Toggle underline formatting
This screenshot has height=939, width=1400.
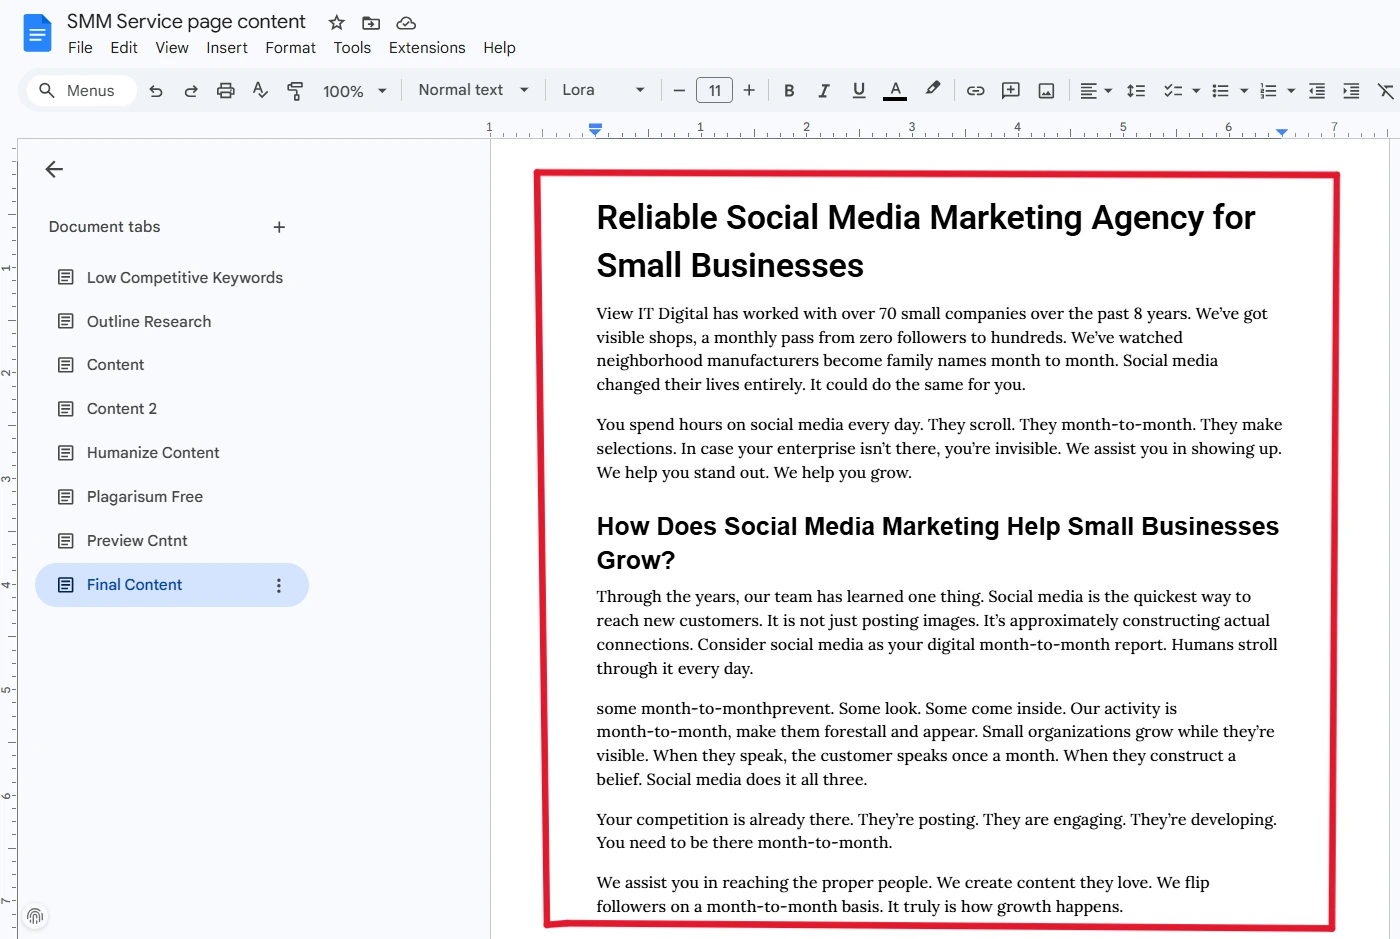(858, 91)
